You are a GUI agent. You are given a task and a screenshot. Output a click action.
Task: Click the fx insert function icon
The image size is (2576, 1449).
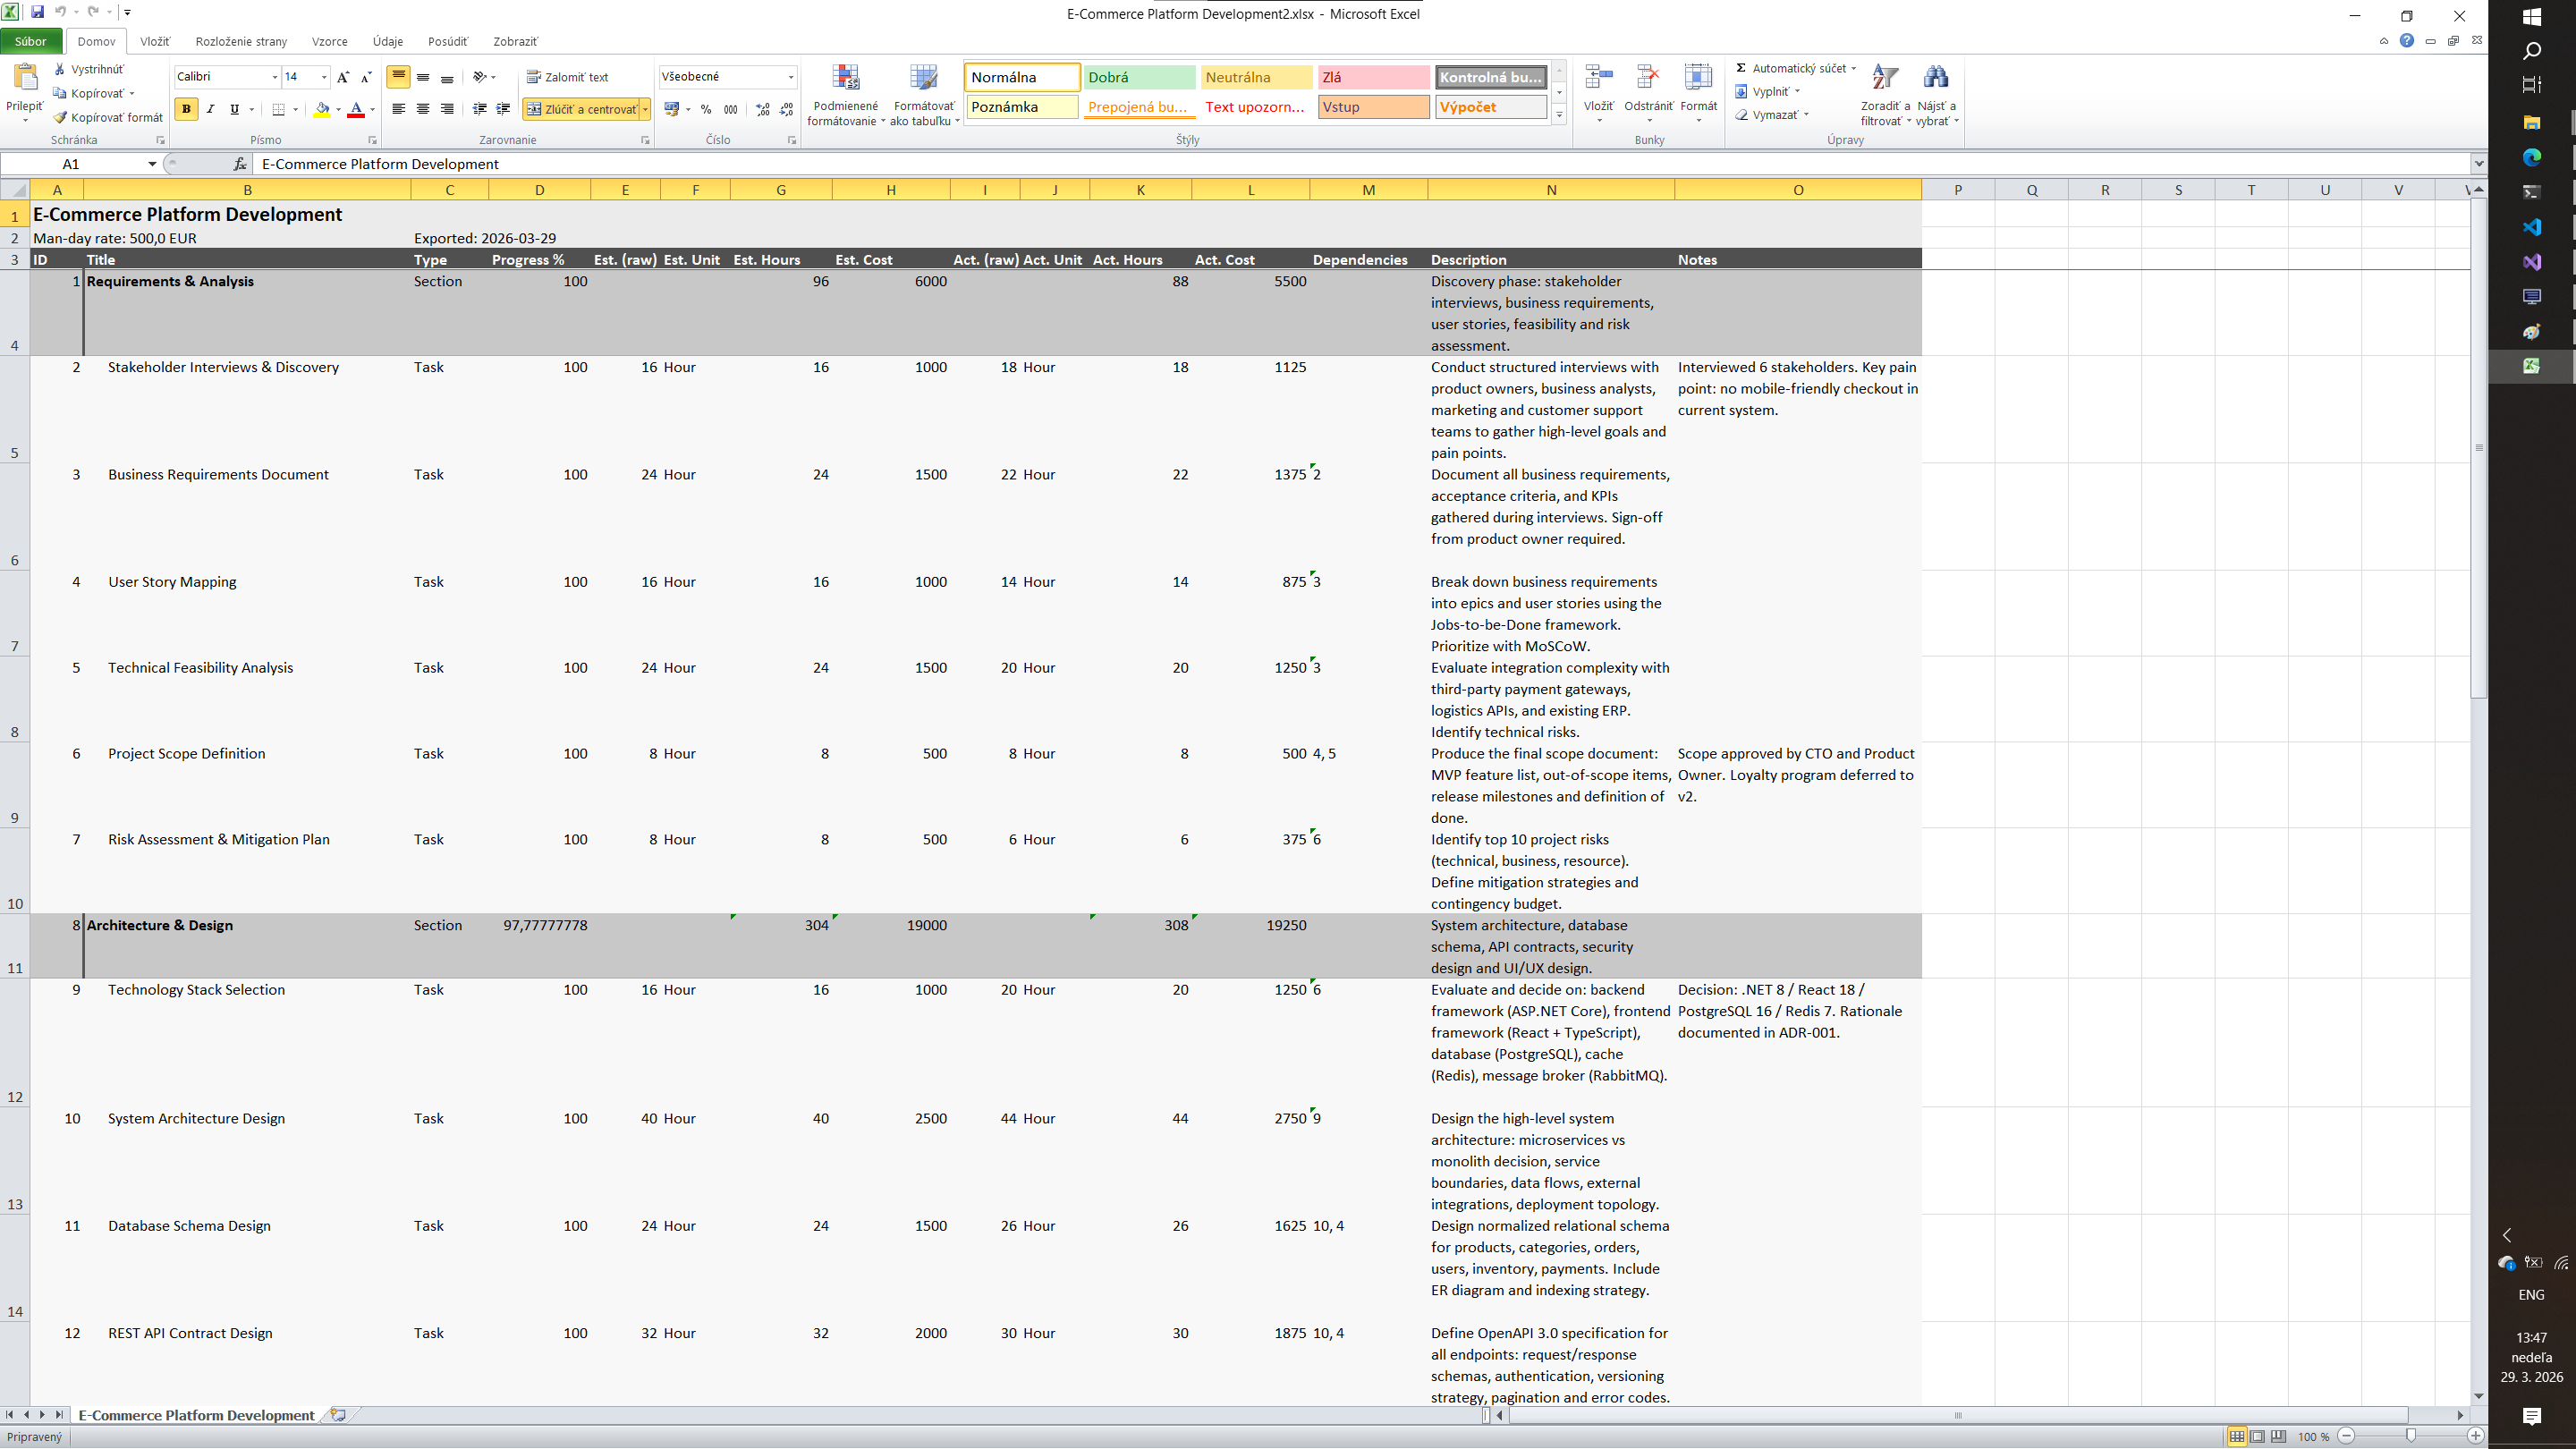point(240,164)
